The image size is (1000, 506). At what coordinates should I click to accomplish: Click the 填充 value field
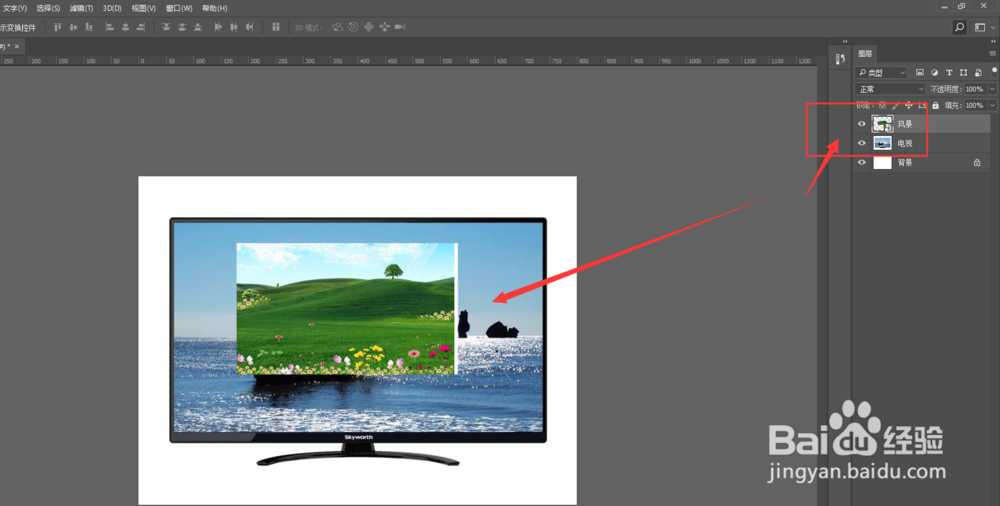(974, 105)
